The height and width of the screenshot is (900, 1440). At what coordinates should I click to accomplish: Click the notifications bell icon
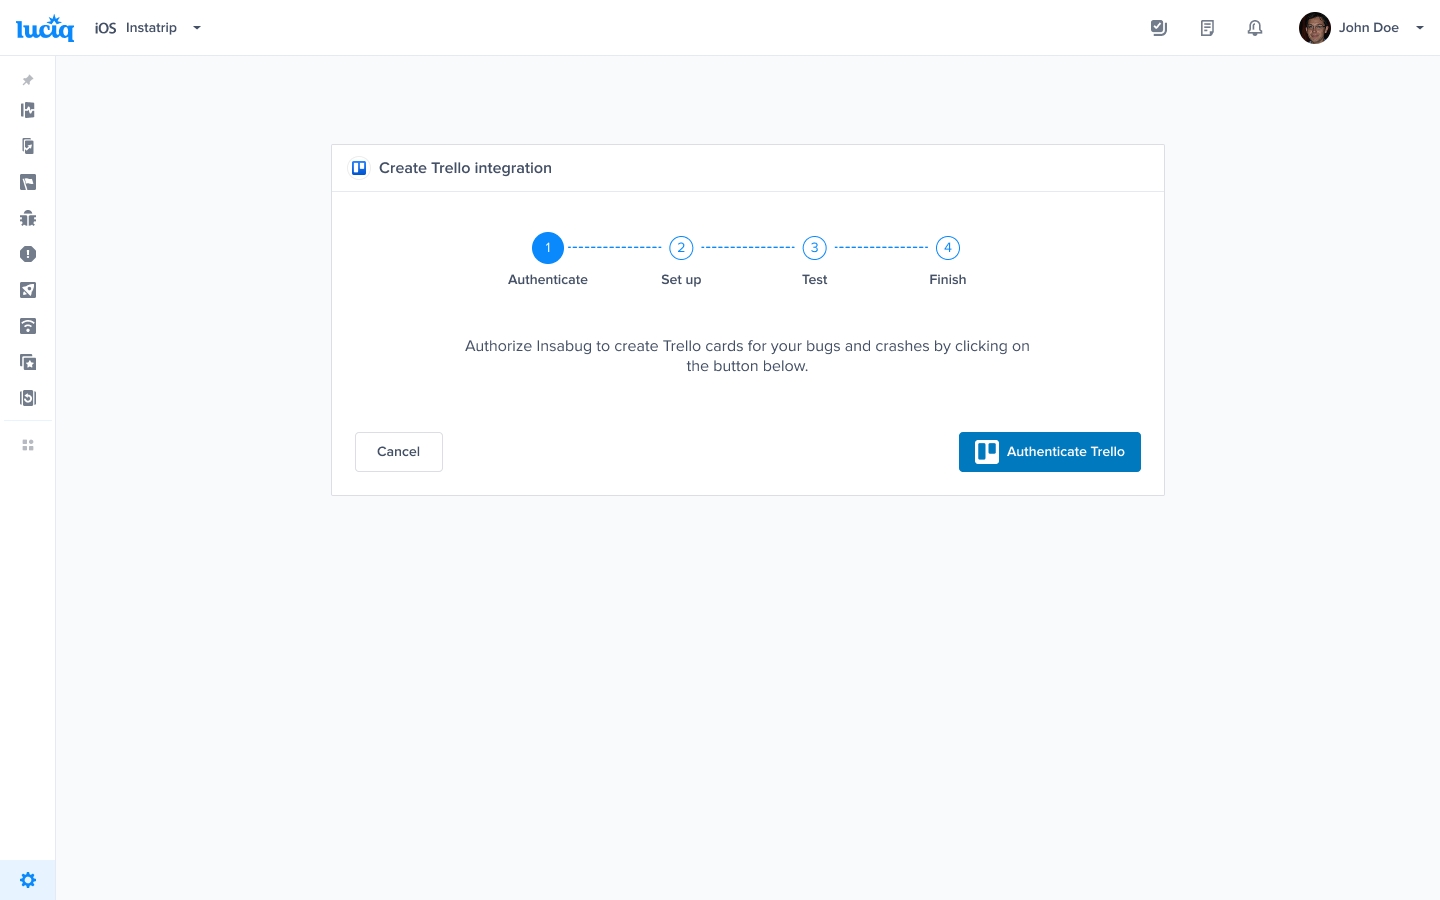(1255, 28)
